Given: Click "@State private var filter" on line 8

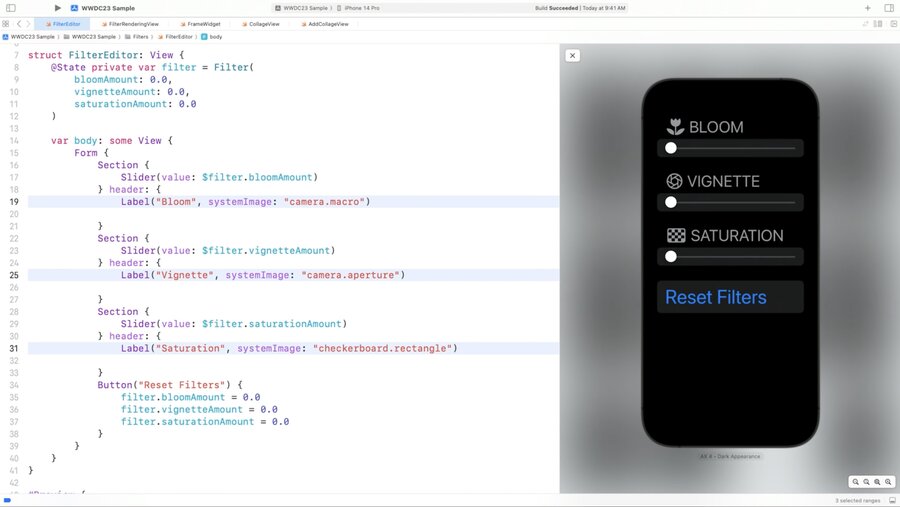Looking at the screenshot, I should 123,67.
